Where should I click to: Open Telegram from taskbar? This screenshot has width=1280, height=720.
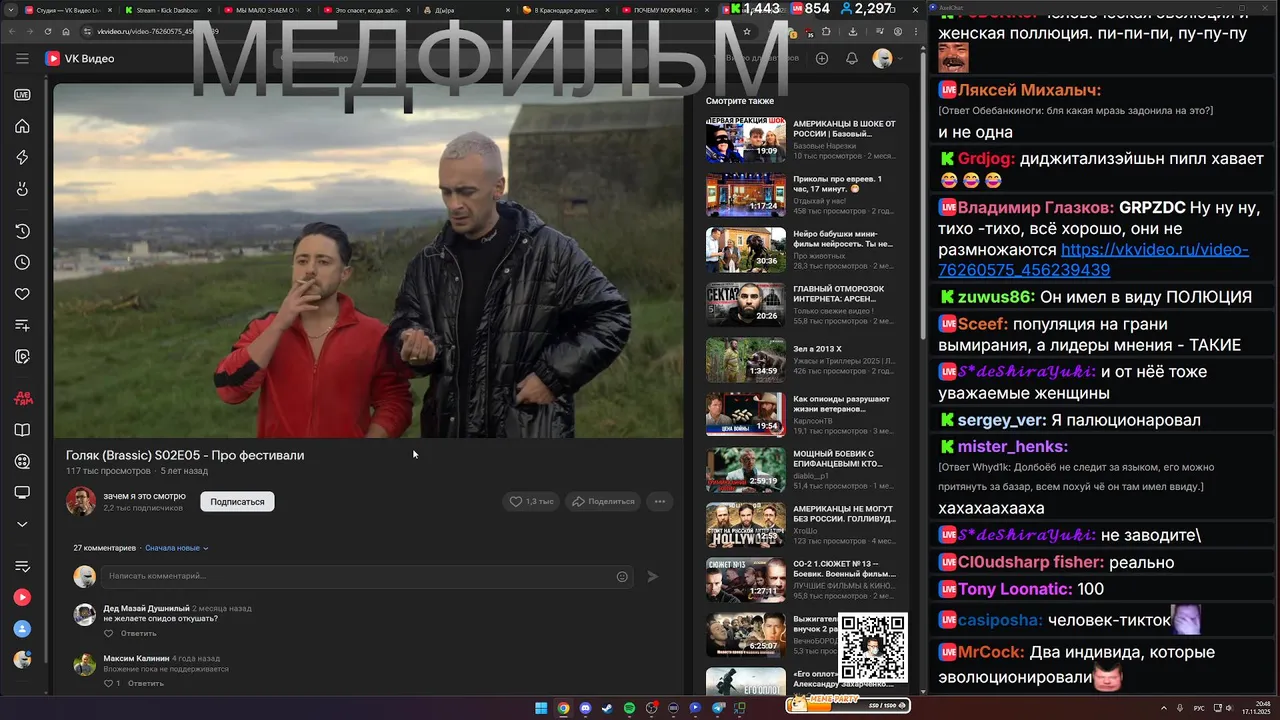(717, 708)
